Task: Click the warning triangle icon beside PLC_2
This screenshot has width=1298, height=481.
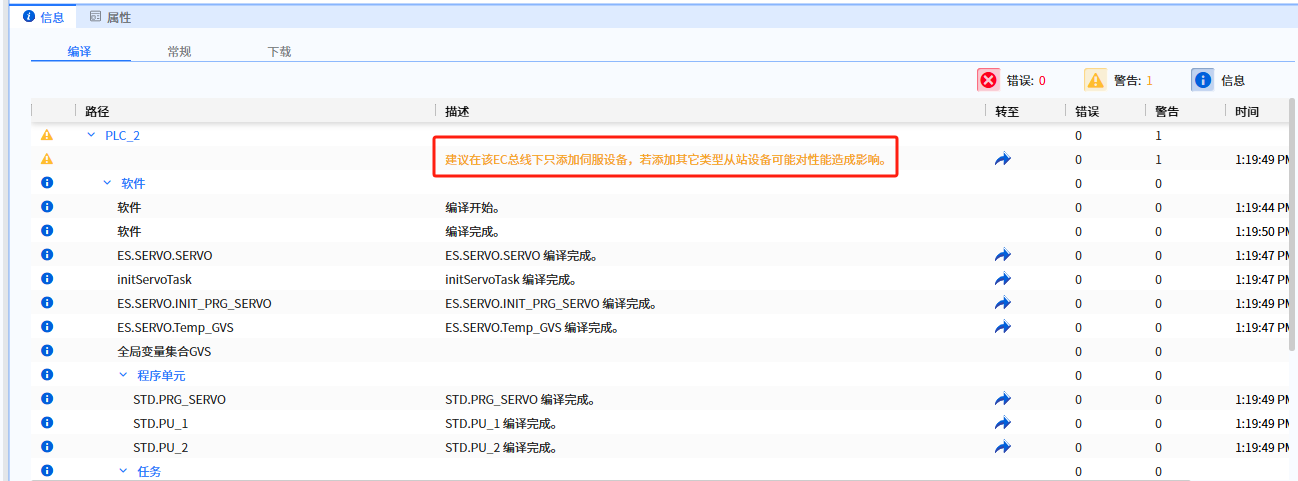Action: tap(47, 135)
